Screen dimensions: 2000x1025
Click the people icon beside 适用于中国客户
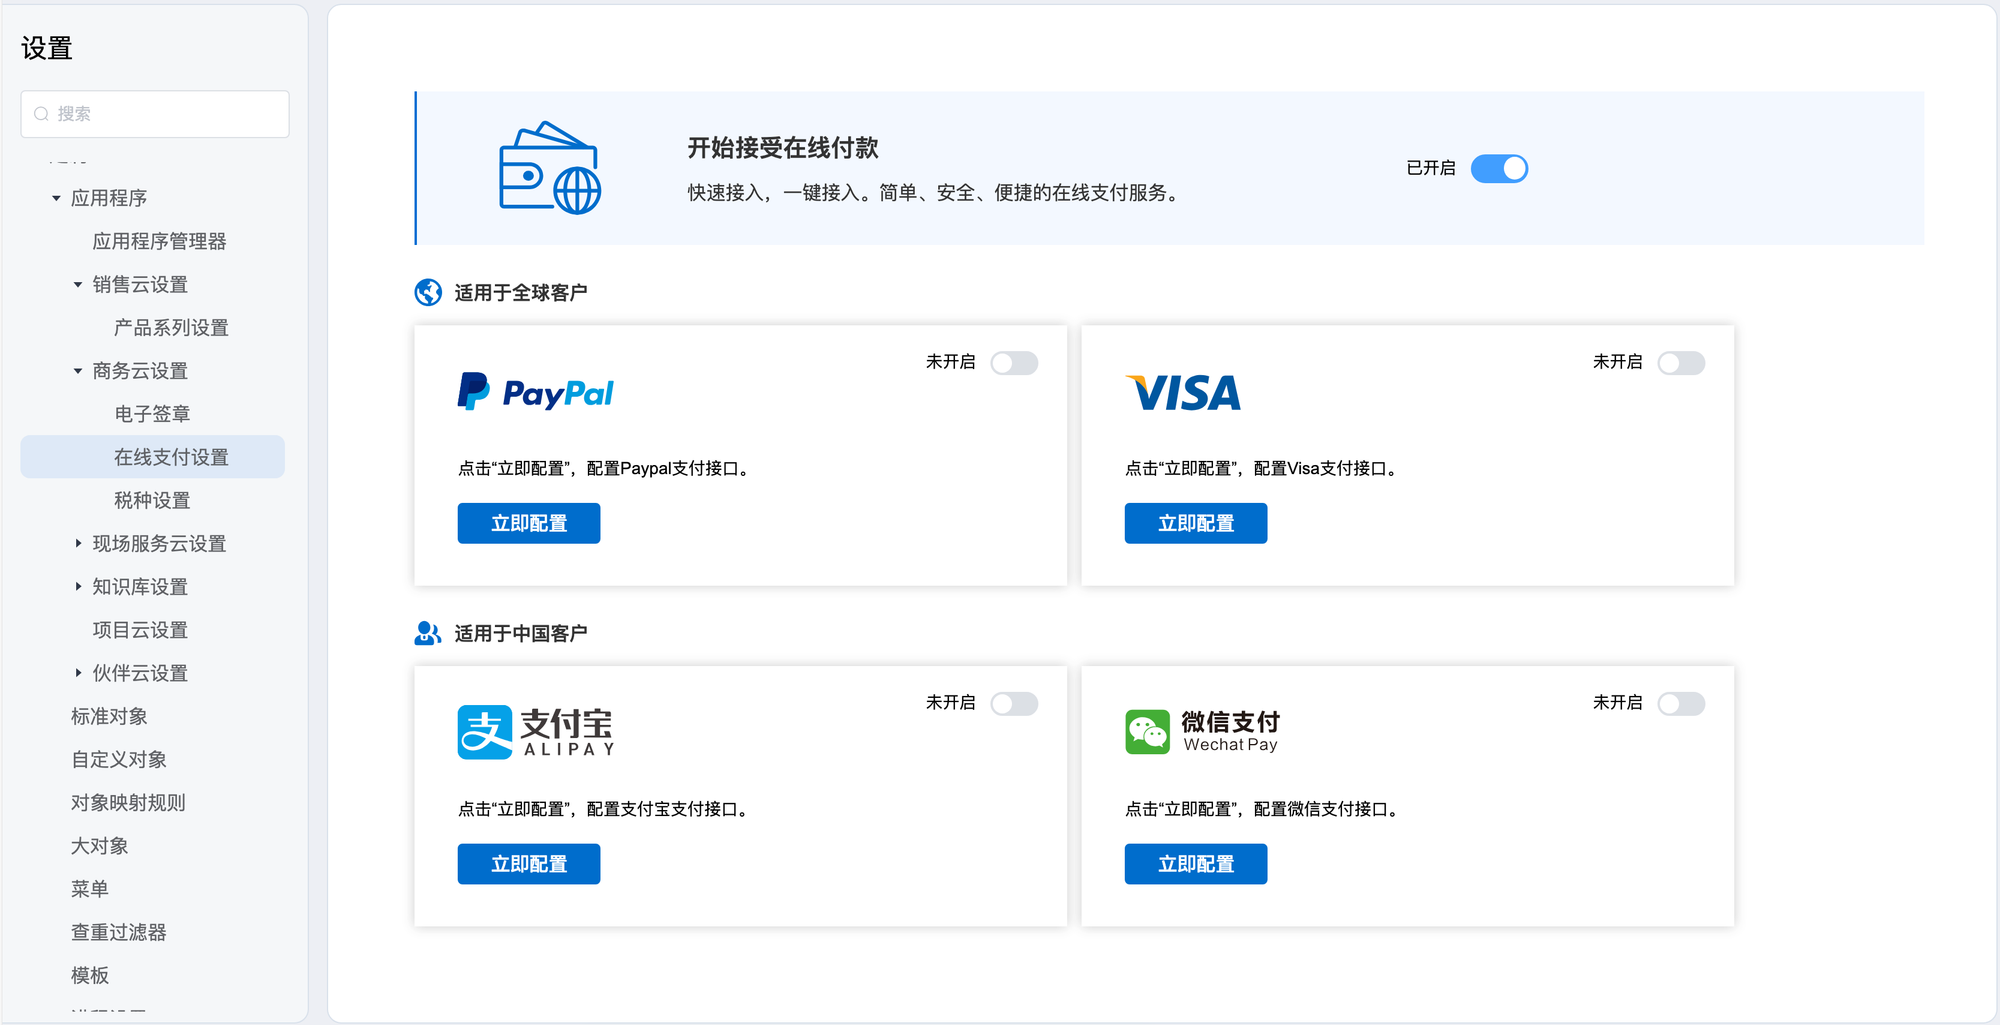pyautogui.click(x=428, y=633)
